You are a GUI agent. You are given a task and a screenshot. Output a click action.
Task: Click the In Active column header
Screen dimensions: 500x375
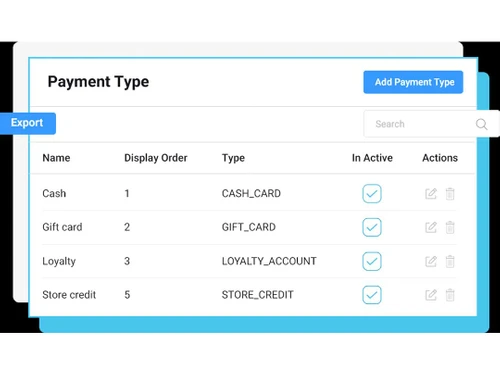coord(372,158)
